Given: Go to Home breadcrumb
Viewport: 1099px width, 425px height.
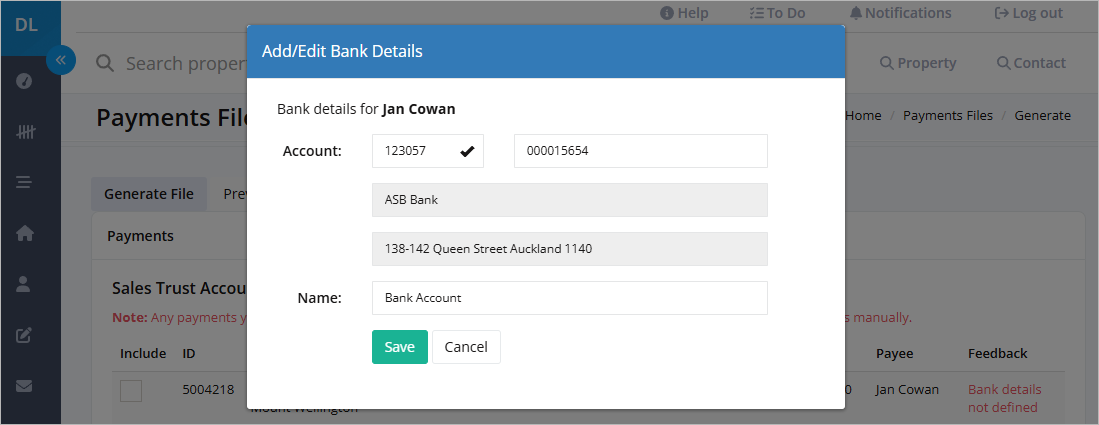Looking at the screenshot, I should click(x=864, y=116).
